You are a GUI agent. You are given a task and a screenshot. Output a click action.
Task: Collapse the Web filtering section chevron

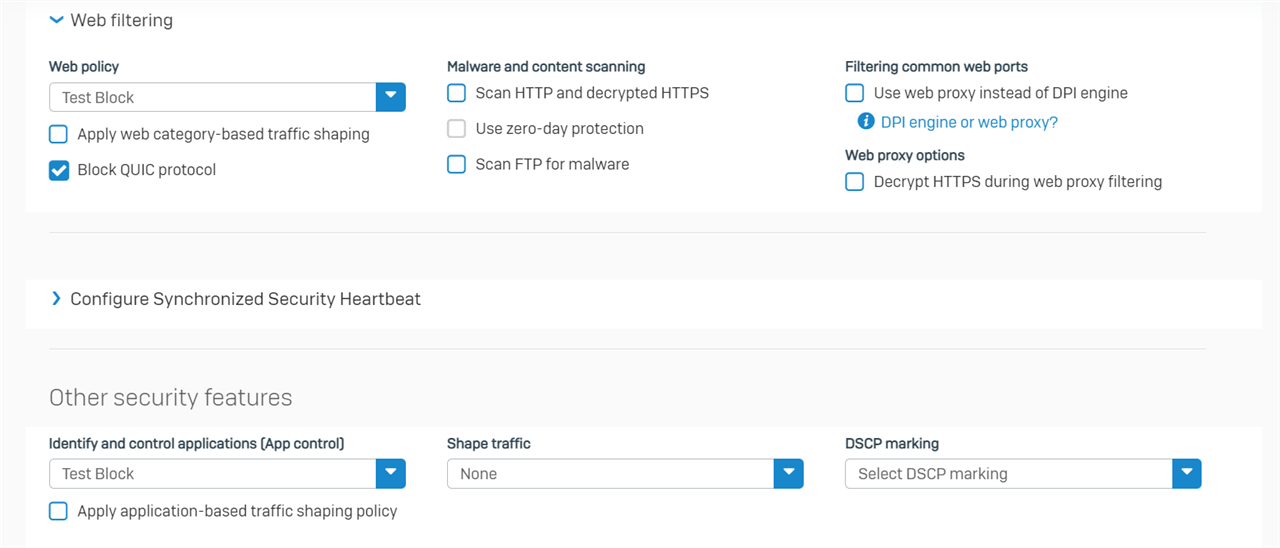(x=56, y=20)
